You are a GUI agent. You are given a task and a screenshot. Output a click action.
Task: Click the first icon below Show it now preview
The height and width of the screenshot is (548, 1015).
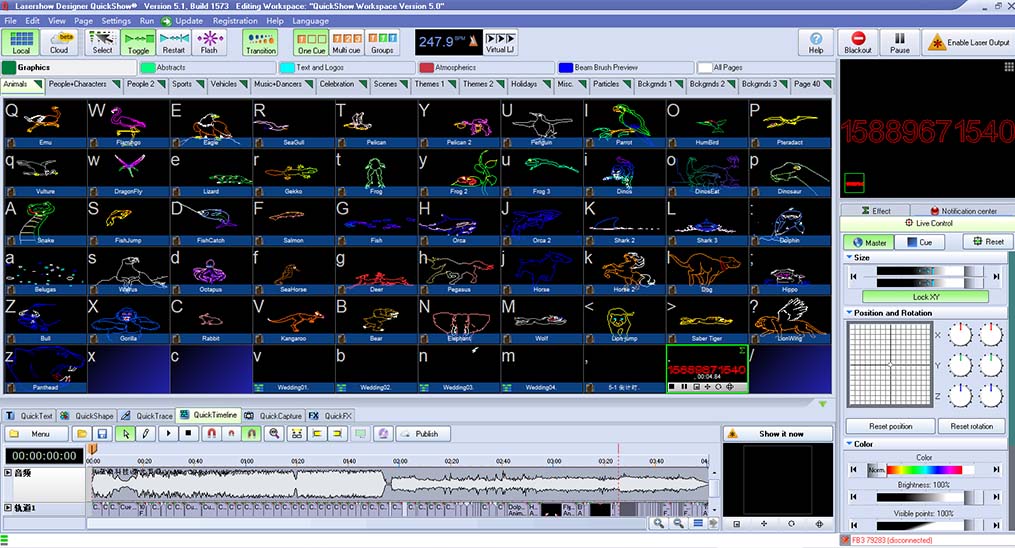pos(737,524)
